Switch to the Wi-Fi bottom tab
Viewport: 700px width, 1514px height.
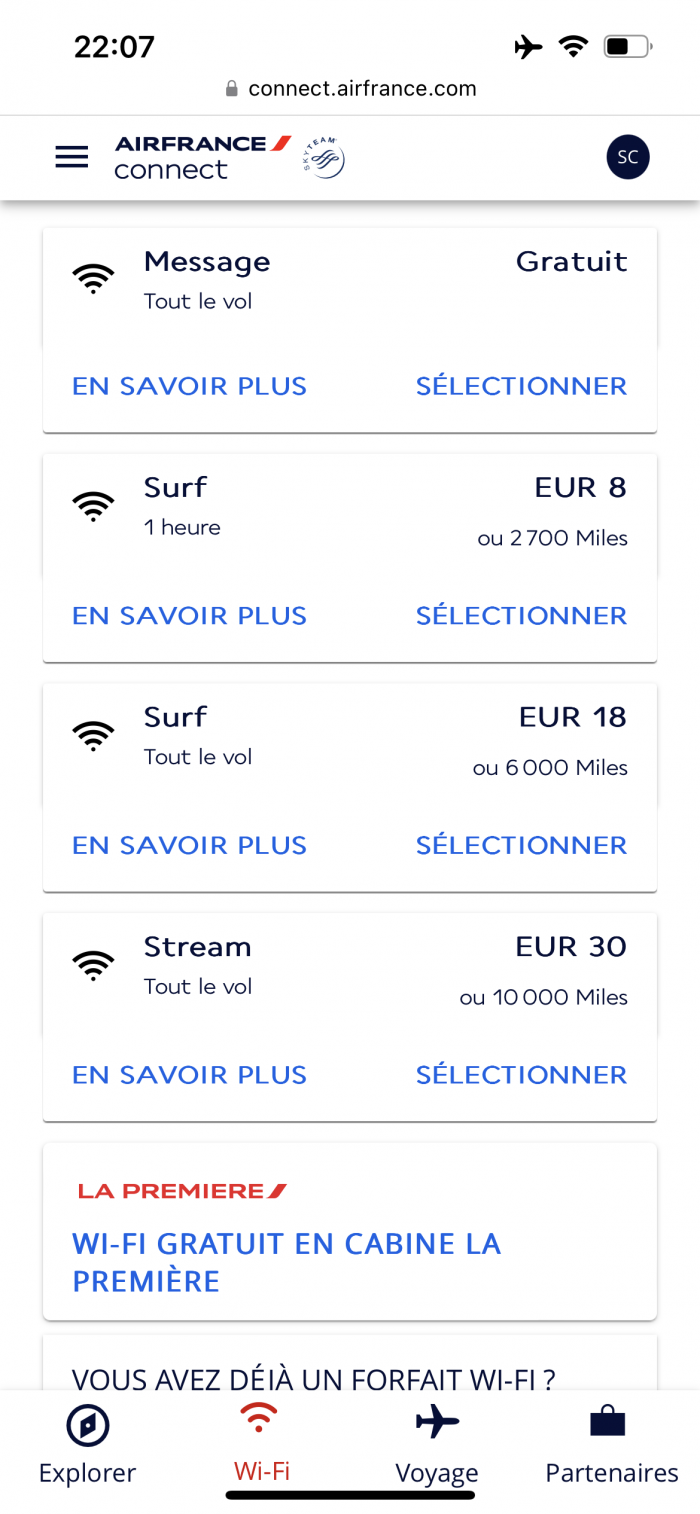pyautogui.click(x=262, y=1442)
